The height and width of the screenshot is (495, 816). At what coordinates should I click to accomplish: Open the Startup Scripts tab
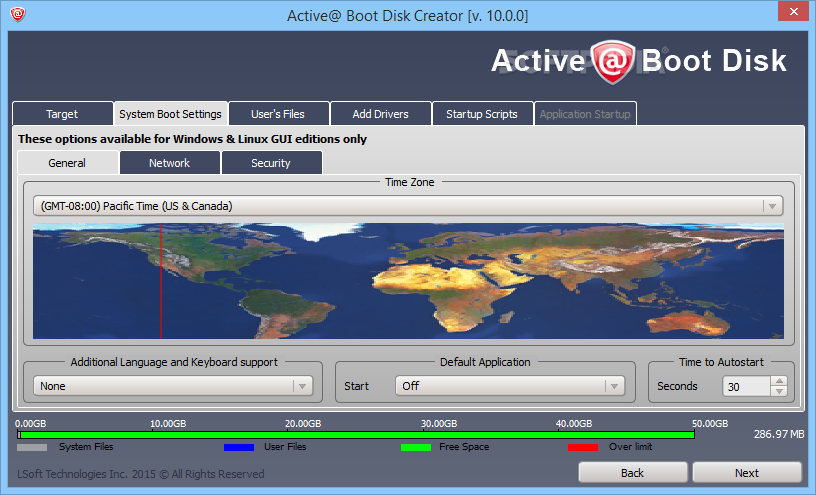pos(482,113)
